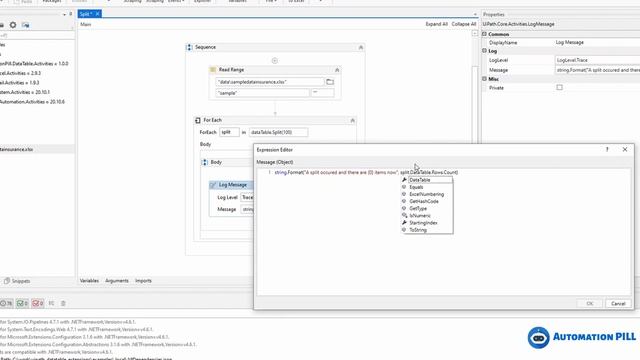Open help question mark in Expression Editor
Image resolution: width=640 pixels, height=360 pixels.
click(607, 149)
